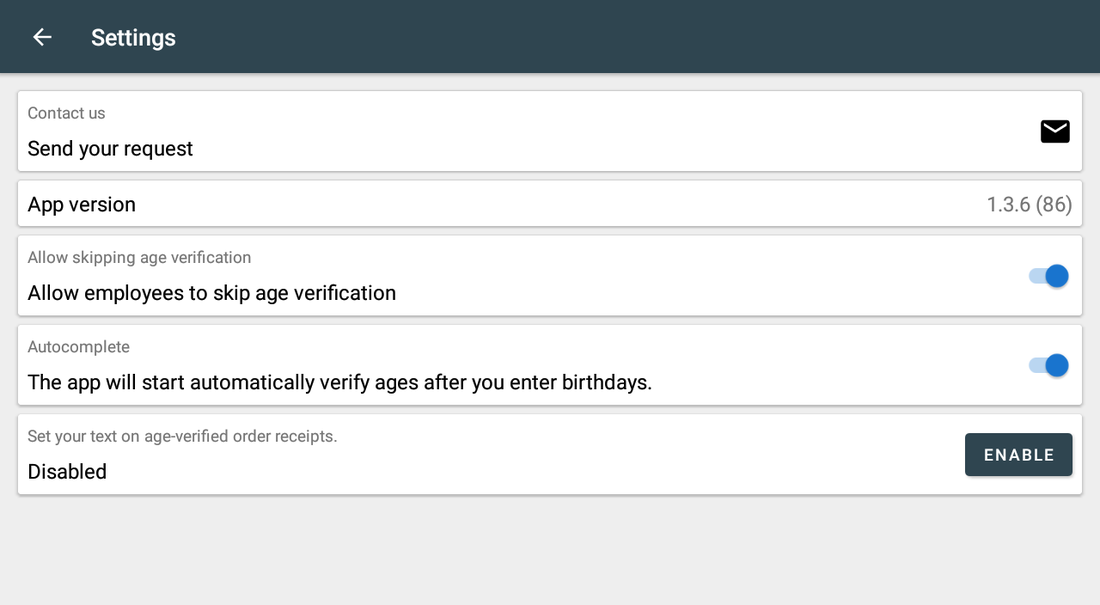The height and width of the screenshot is (605, 1100).
Task: Click blank middle of App version row
Action: pyautogui.click(x=561, y=204)
